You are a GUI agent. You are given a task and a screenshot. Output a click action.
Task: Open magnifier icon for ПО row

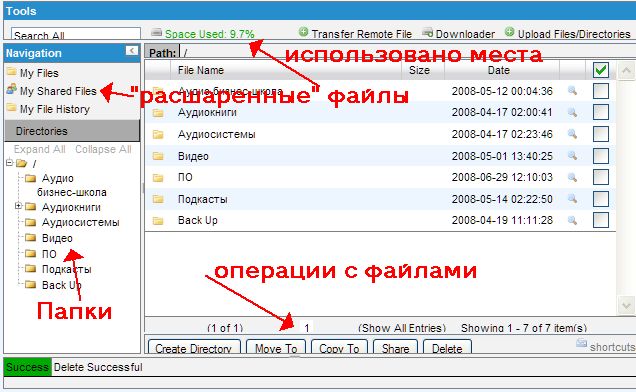point(572,177)
